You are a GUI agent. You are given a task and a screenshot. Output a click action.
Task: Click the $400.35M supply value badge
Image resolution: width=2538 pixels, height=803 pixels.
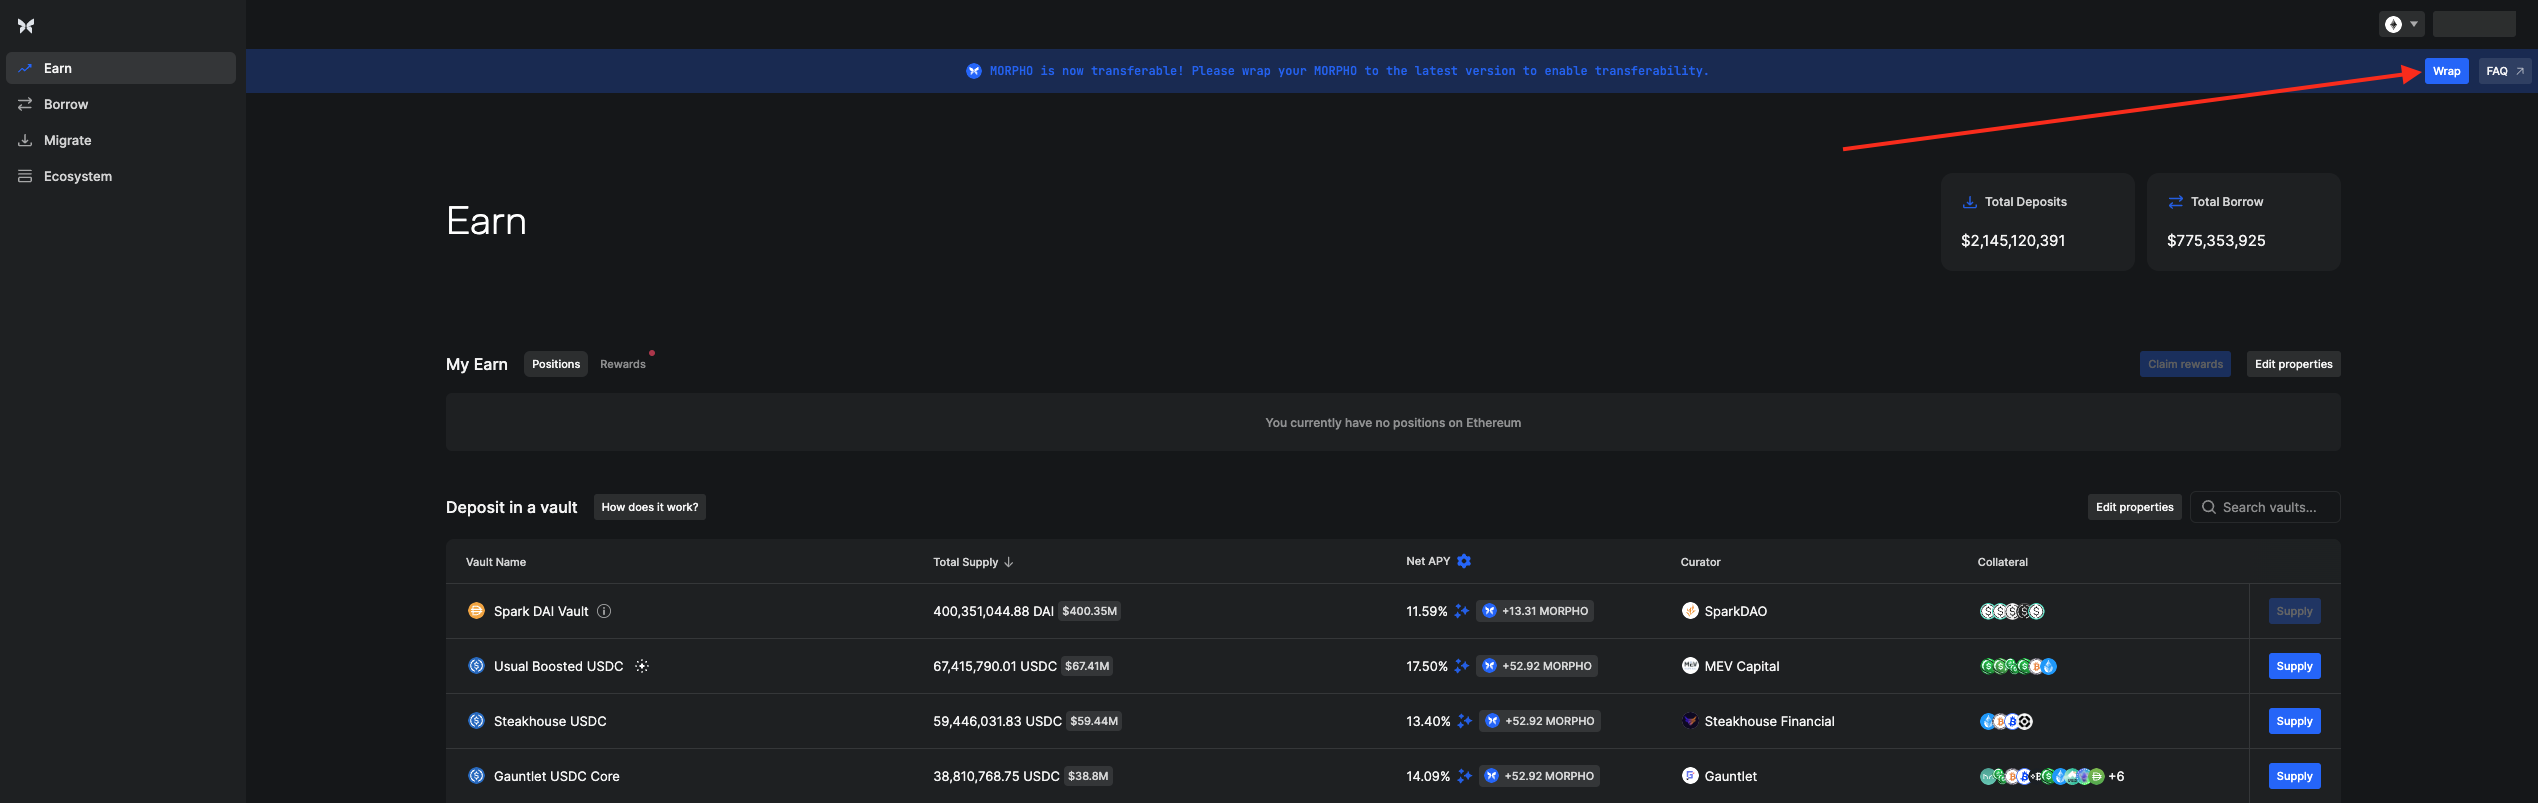tap(1089, 611)
